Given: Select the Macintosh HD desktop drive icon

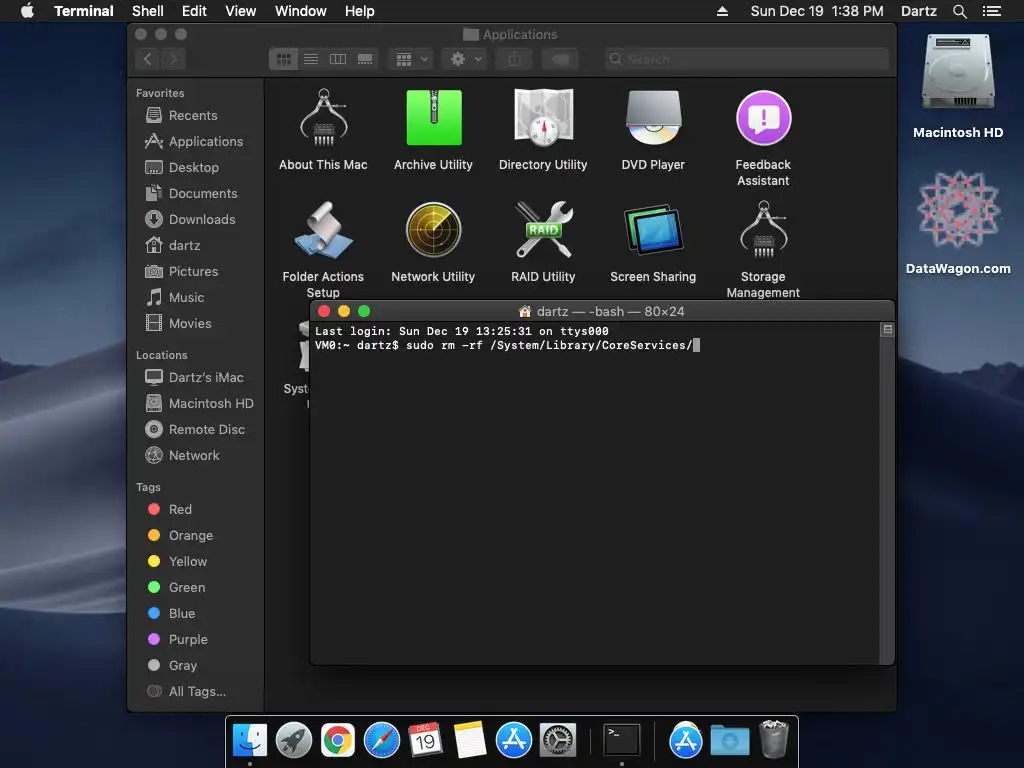Looking at the screenshot, I should [958, 73].
